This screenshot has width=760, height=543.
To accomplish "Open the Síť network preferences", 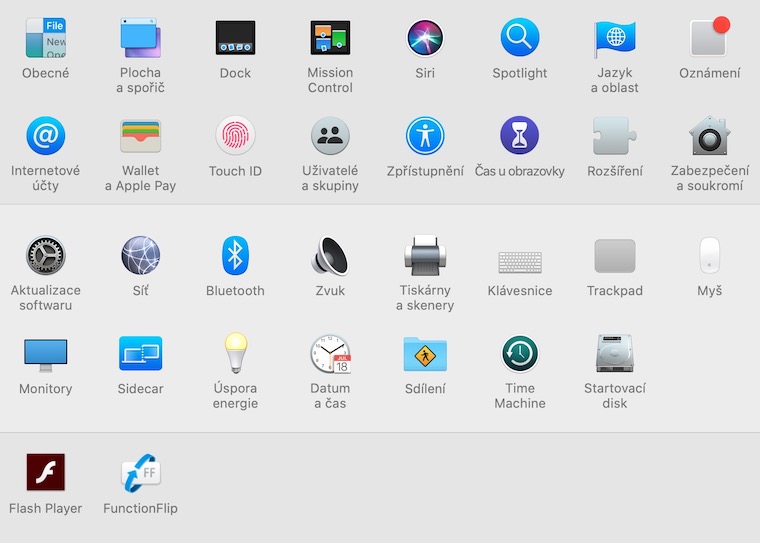I will (141, 256).
